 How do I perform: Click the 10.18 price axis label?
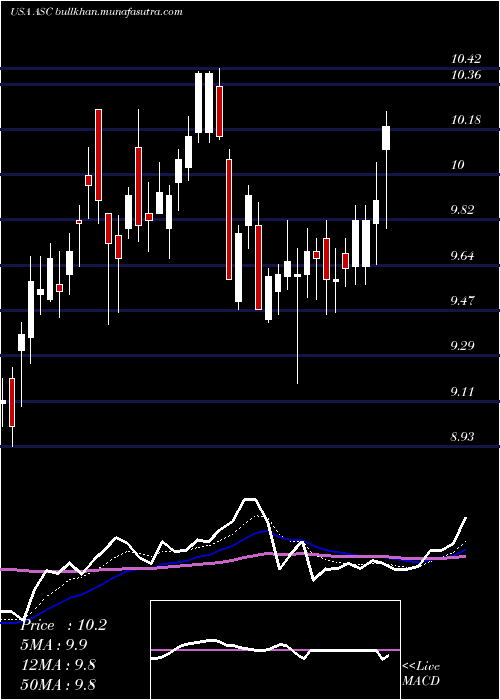[466, 120]
